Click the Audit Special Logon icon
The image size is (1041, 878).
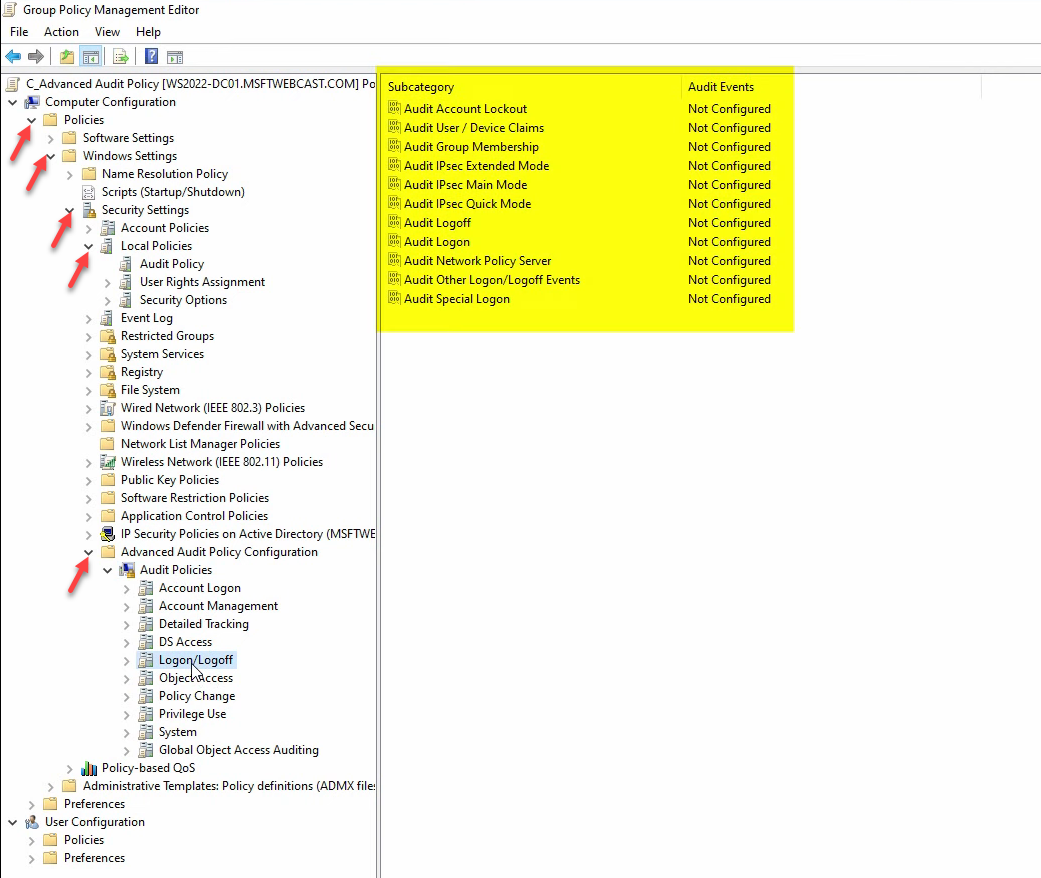click(394, 298)
